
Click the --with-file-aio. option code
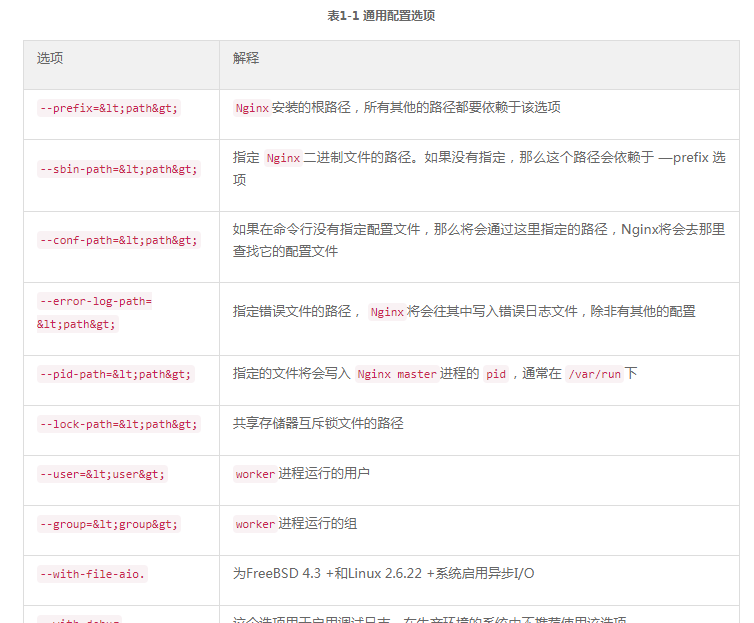tap(92, 574)
